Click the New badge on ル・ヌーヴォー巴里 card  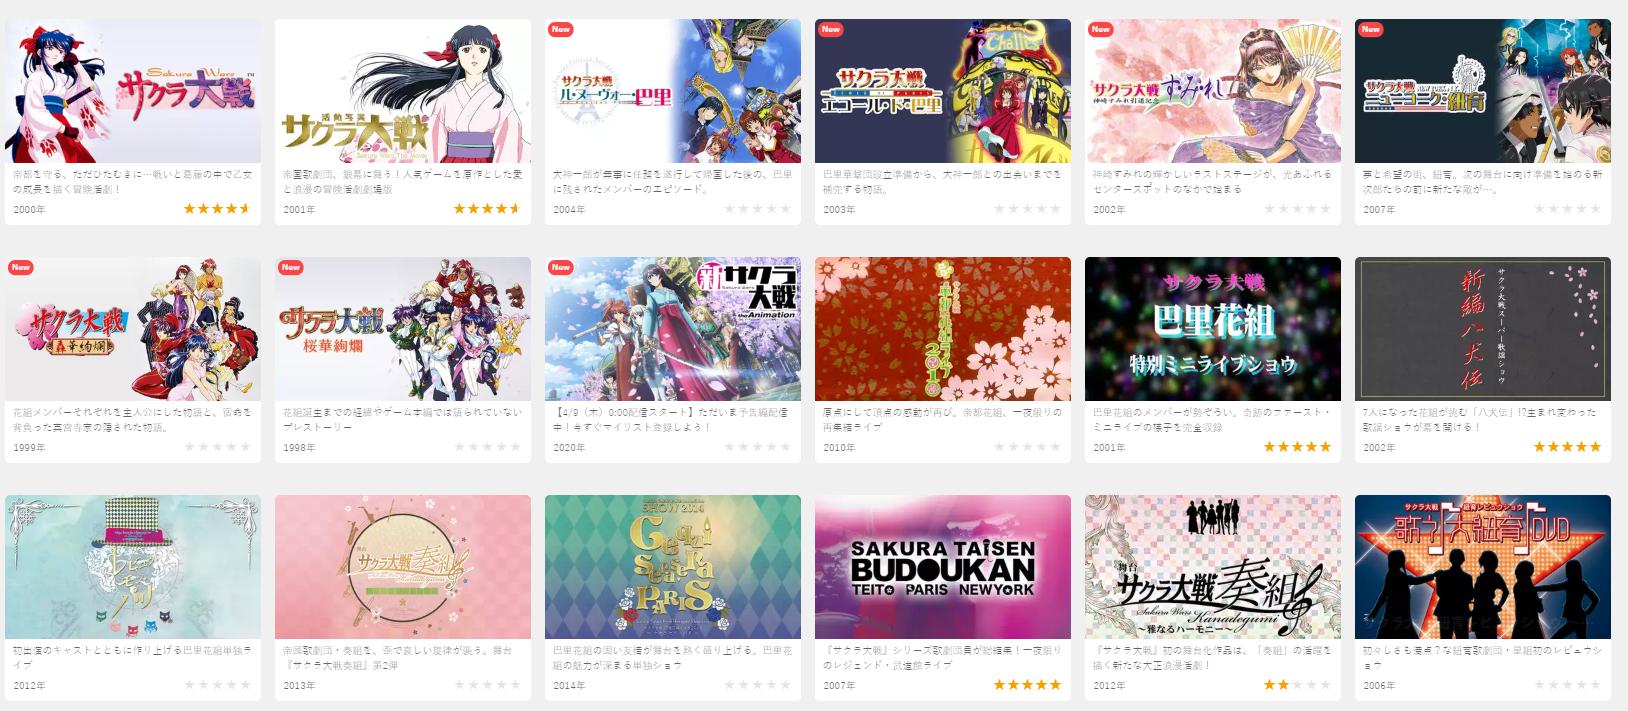click(x=560, y=29)
